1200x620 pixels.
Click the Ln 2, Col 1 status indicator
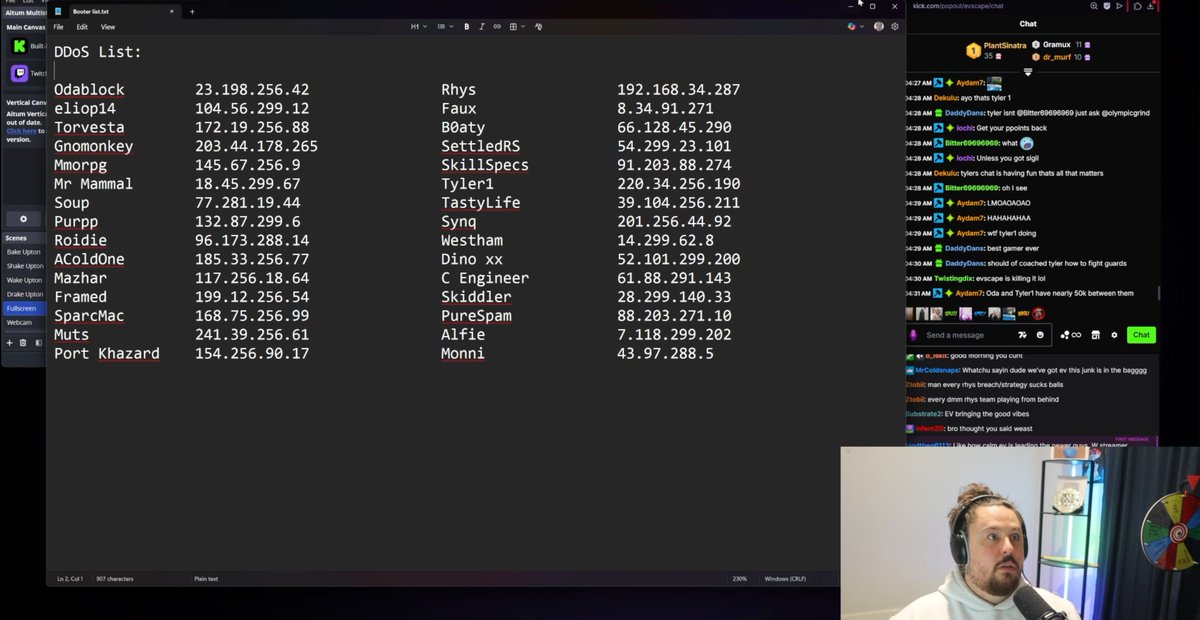70,579
